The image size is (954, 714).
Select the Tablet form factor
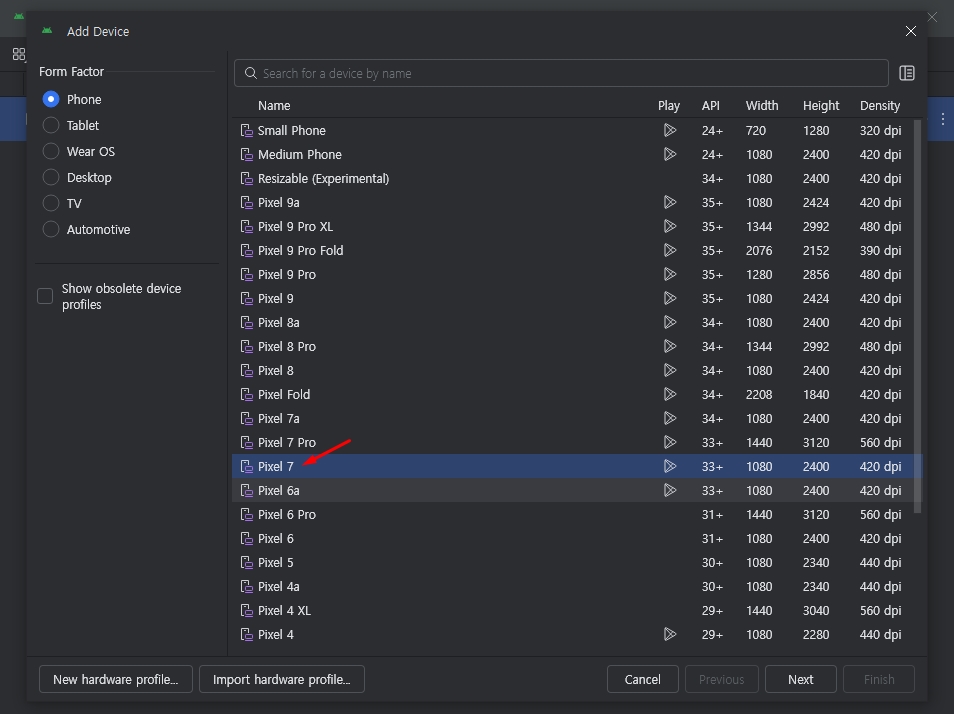tap(51, 125)
